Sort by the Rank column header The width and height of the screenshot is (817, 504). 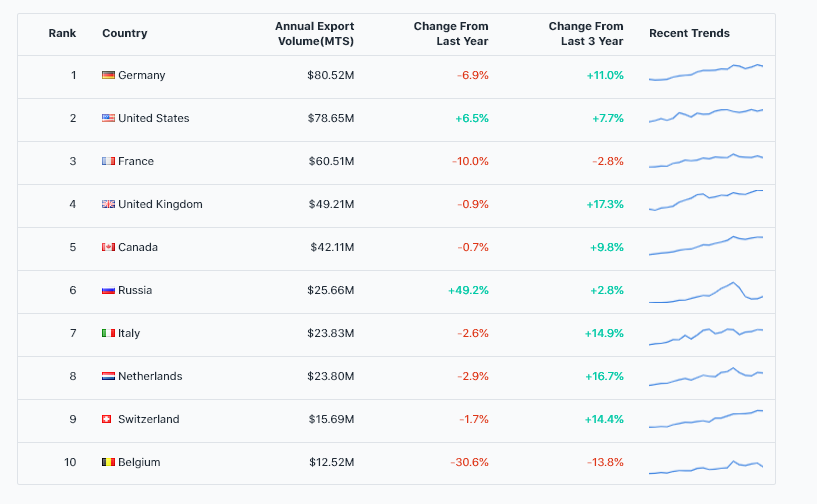click(x=62, y=33)
